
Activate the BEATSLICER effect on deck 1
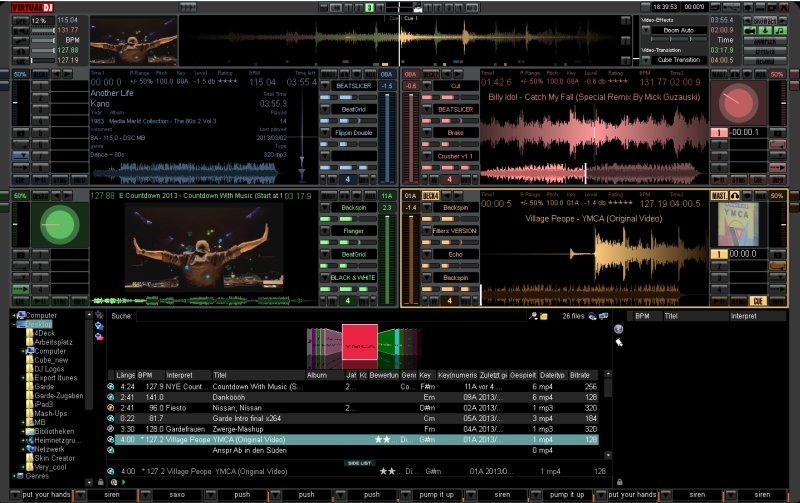point(352,87)
